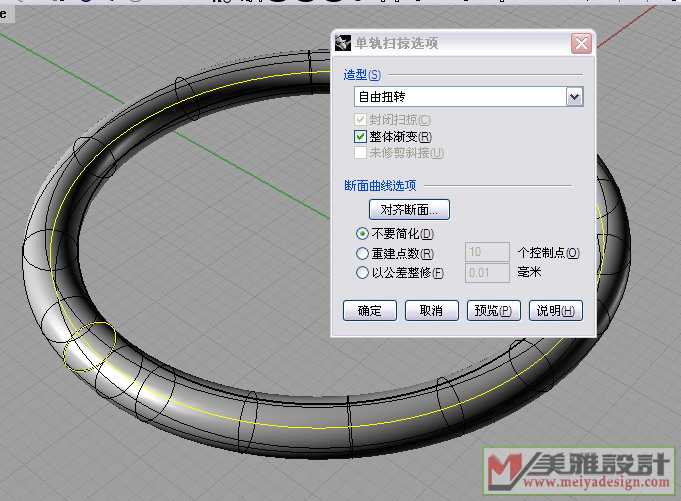Click the 预览(P) preview button

coord(493,310)
